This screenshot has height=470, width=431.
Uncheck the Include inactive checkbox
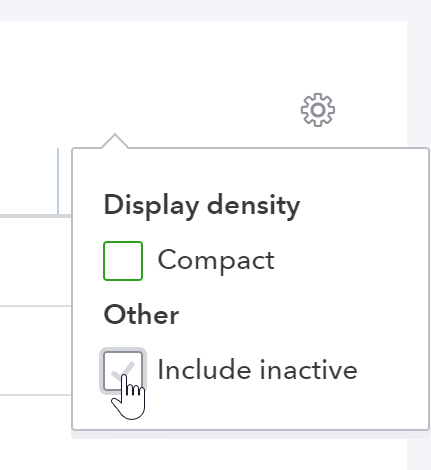pos(123,371)
